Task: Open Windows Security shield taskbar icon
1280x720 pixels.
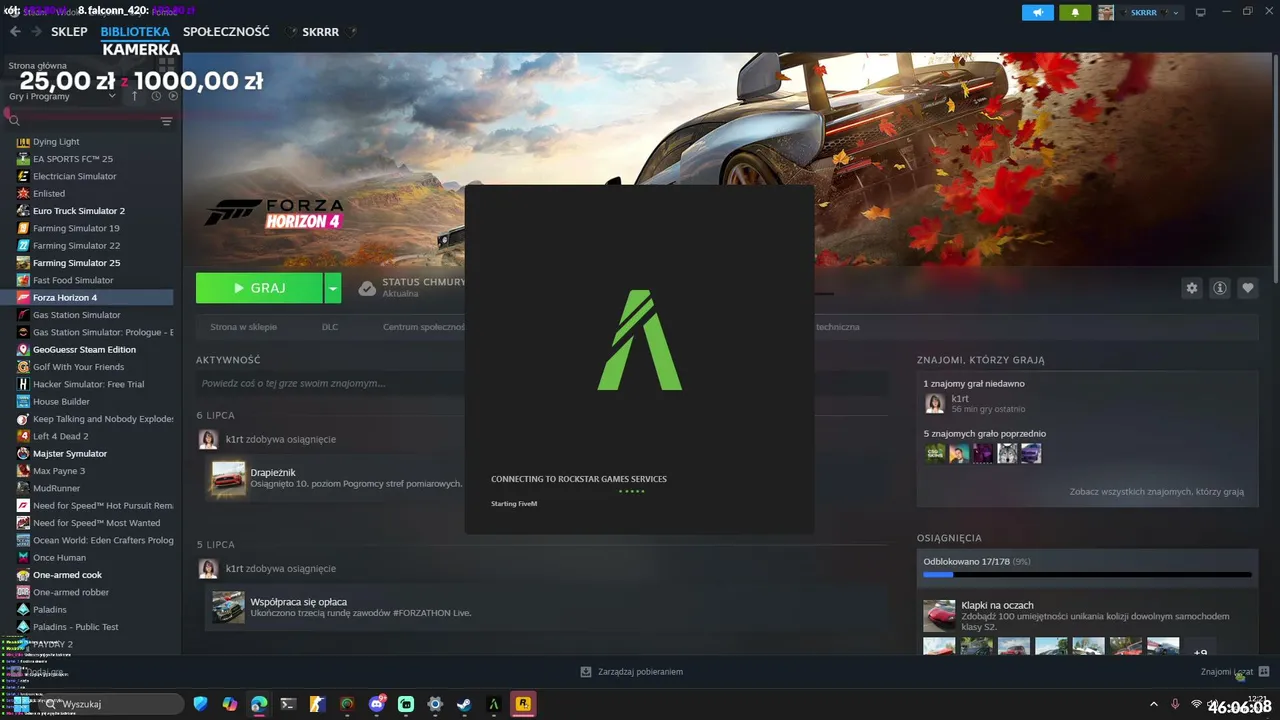Action: tap(200, 704)
